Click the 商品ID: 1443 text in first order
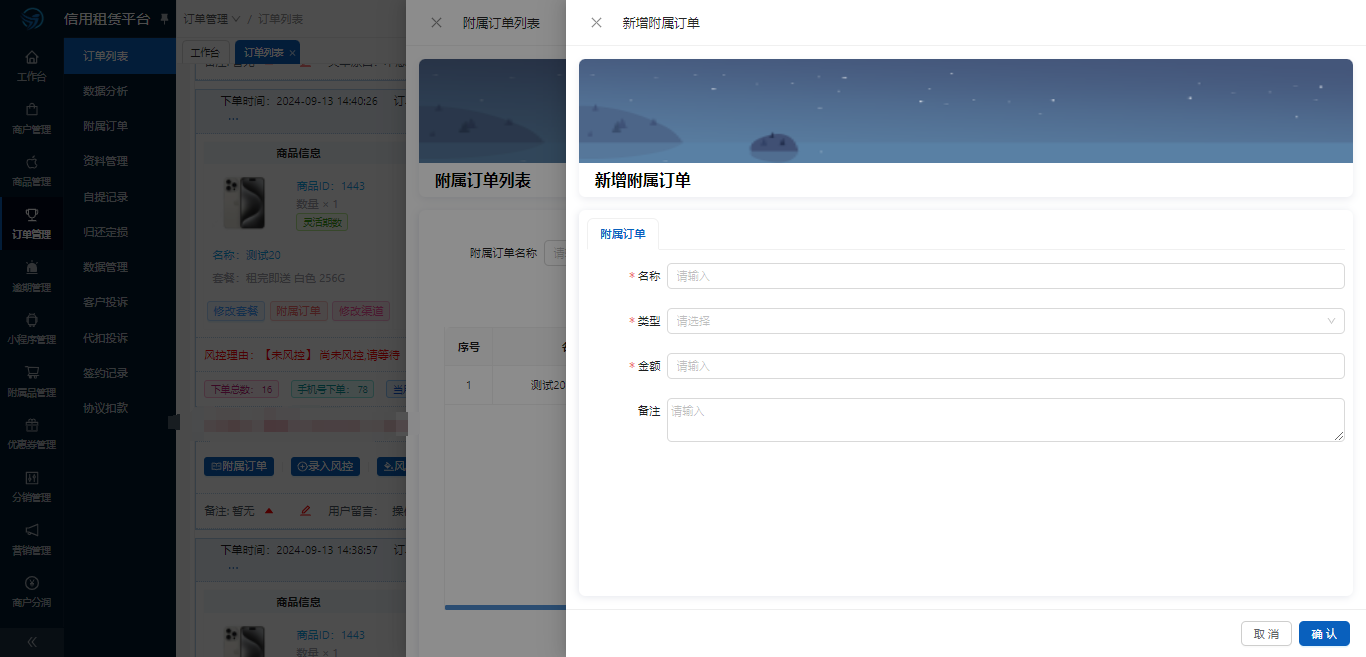 pyautogui.click(x=331, y=186)
